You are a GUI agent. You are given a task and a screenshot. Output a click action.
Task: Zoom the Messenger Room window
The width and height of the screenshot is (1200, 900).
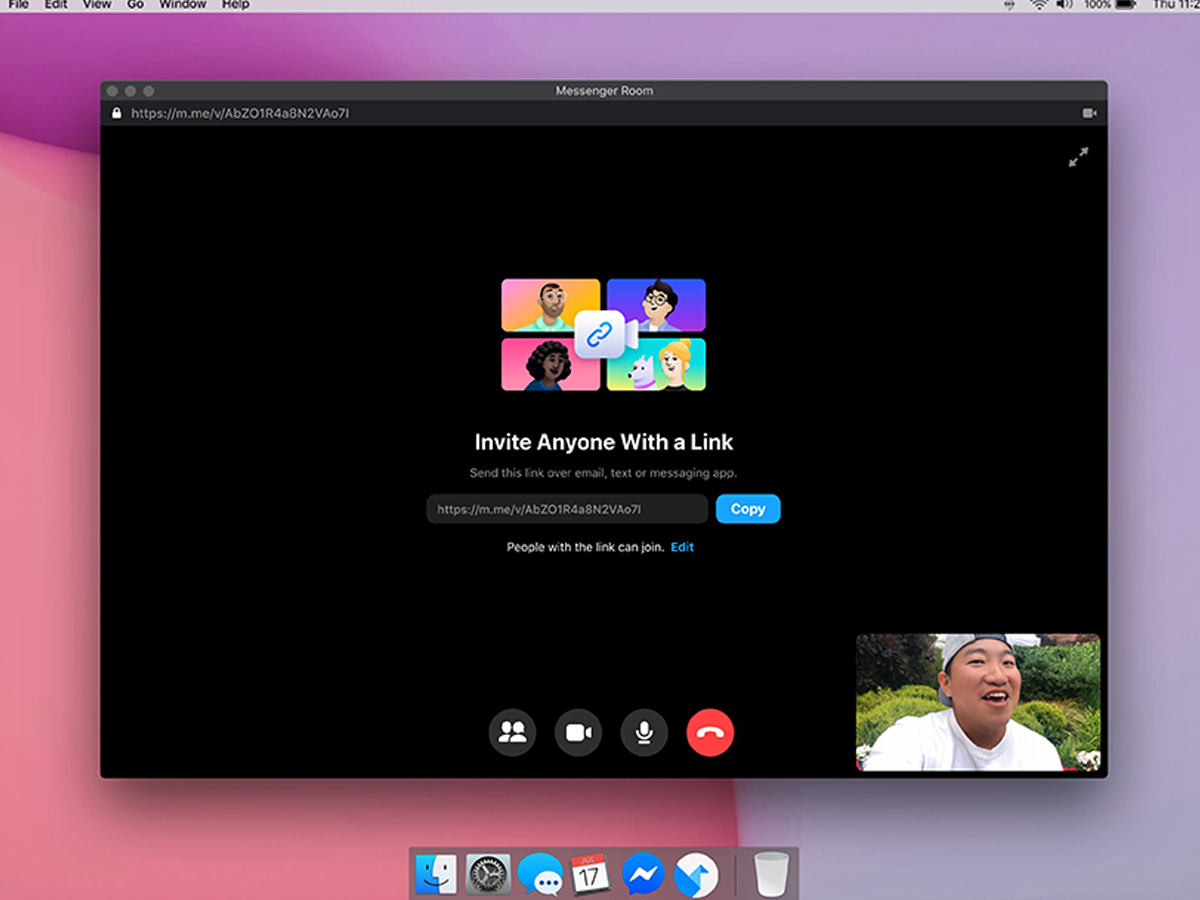pos(149,91)
